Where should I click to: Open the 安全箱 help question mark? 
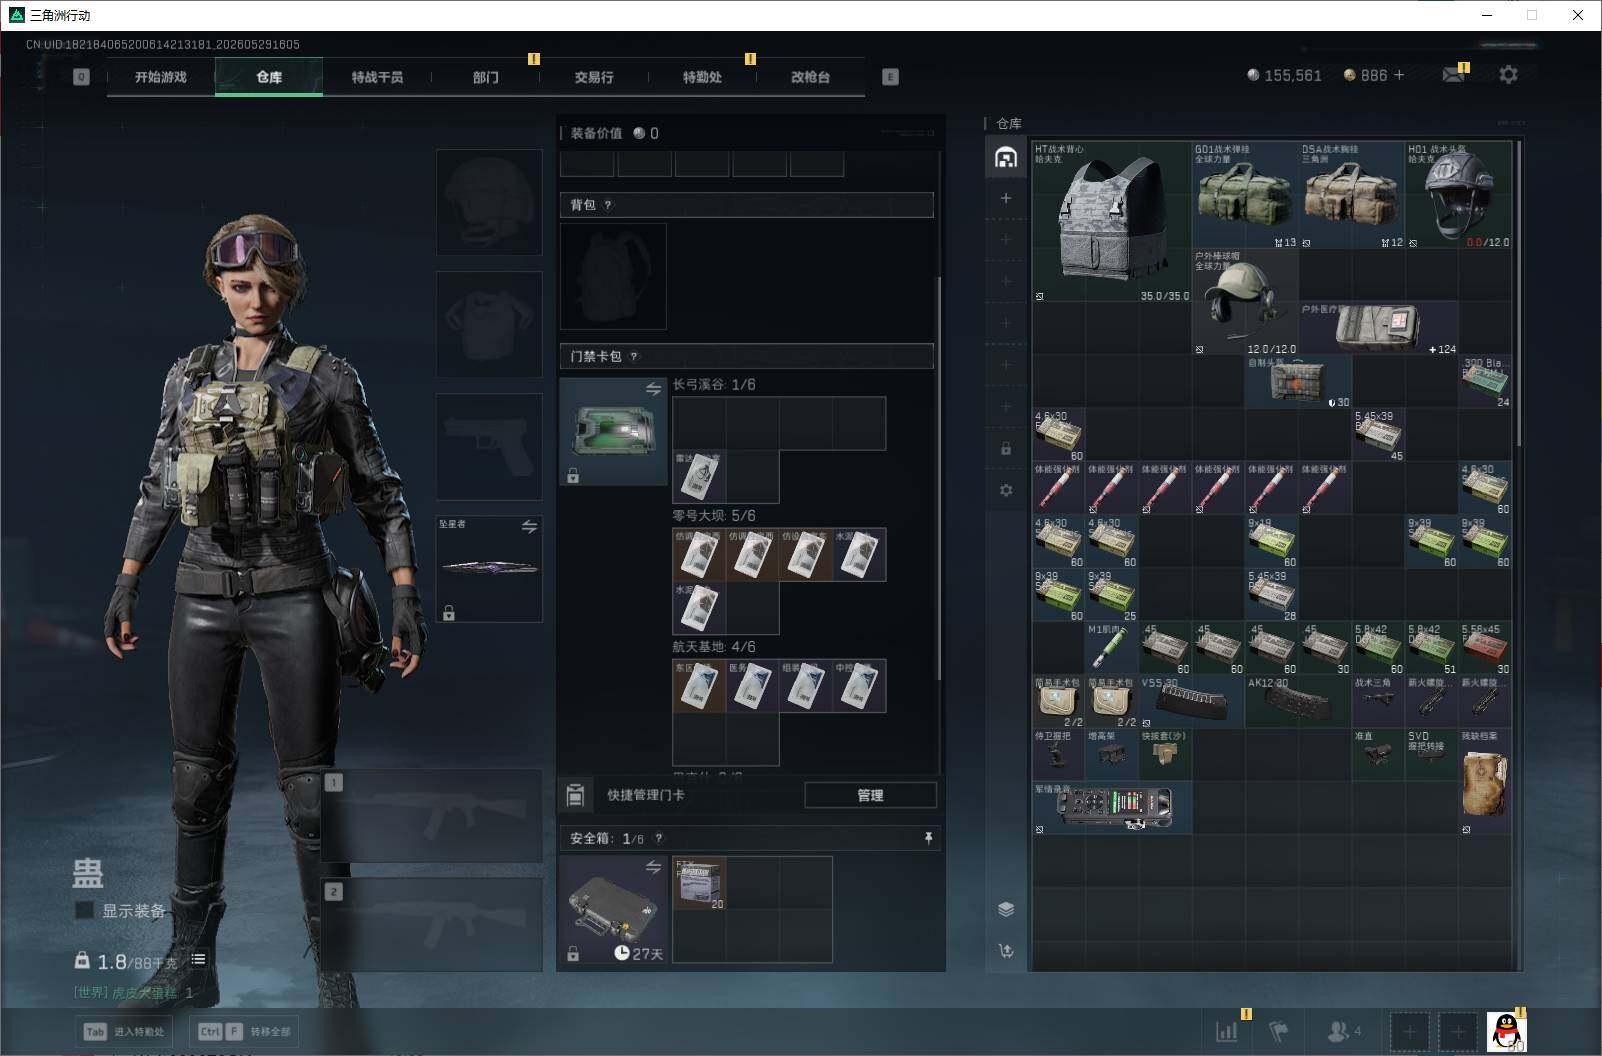[658, 838]
